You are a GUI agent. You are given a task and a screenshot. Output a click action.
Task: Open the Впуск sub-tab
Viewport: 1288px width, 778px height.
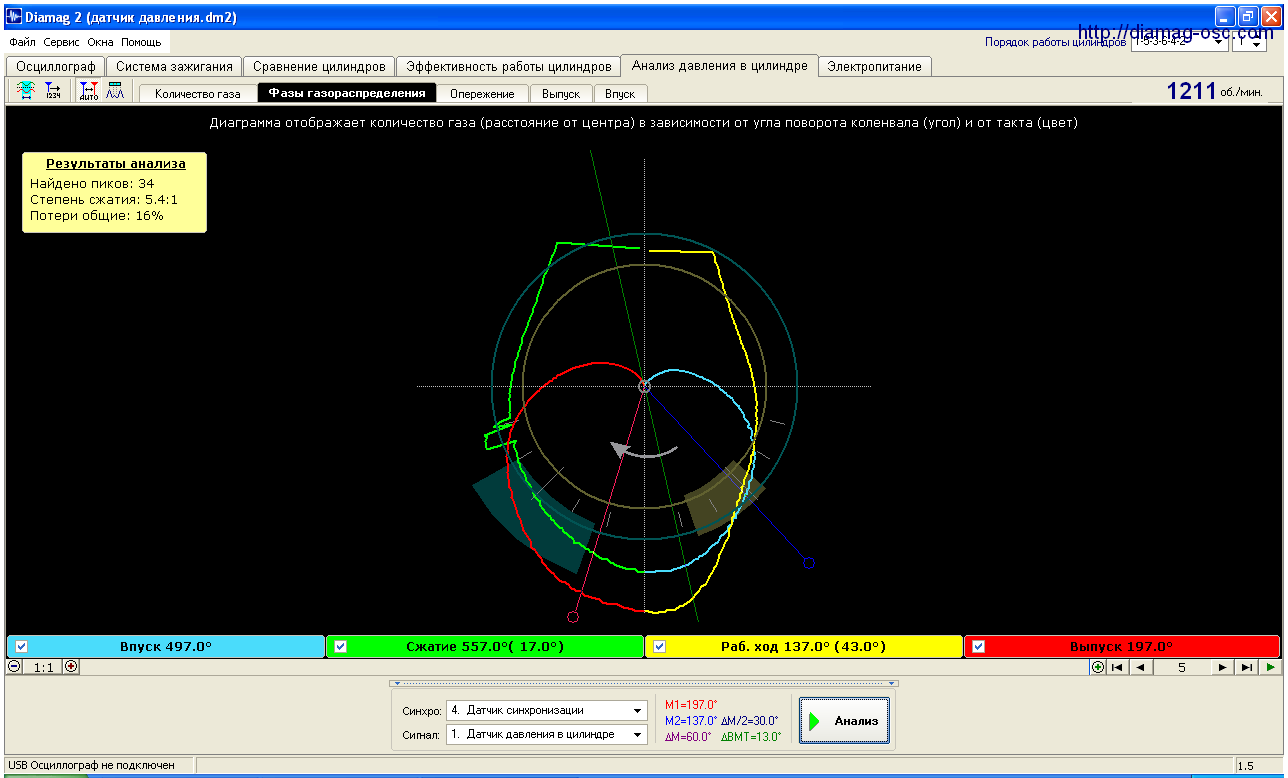pos(620,93)
